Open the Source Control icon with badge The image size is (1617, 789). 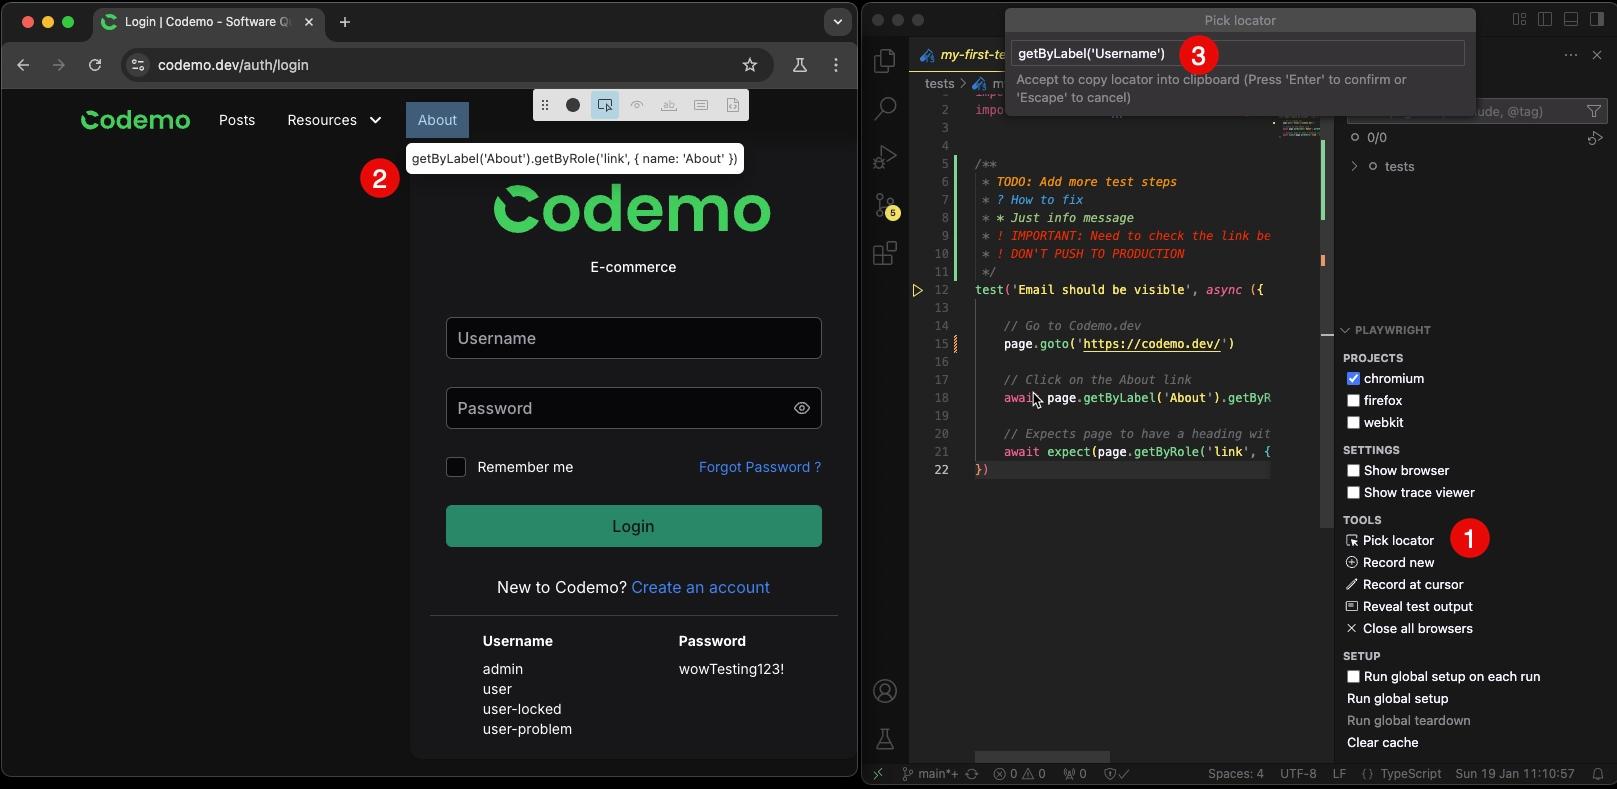tap(886, 206)
